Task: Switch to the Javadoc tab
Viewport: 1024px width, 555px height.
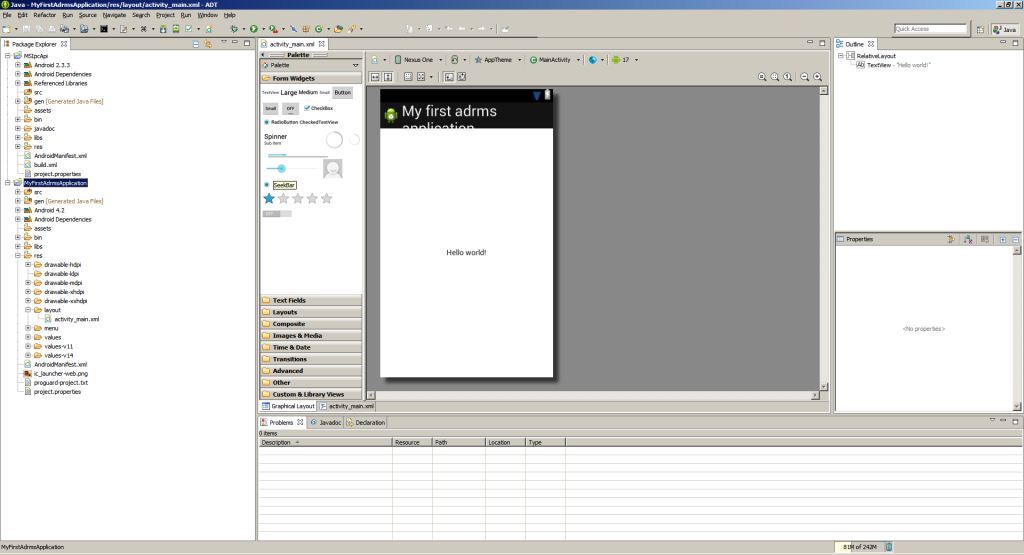Action: (326, 422)
